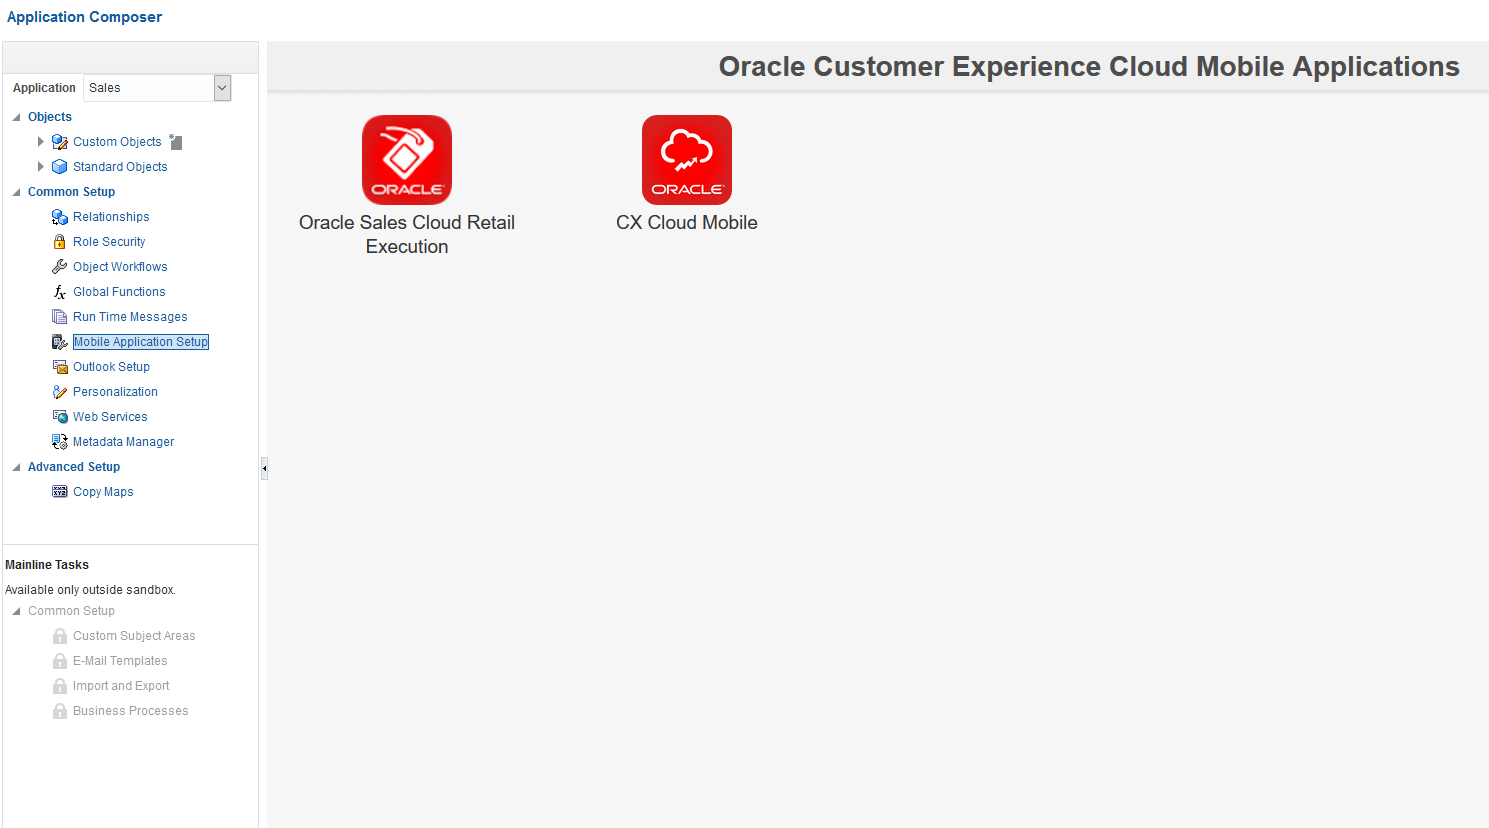Click the Common Setup heading above Relationships
The height and width of the screenshot is (828, 1489).
pos(71,192)
